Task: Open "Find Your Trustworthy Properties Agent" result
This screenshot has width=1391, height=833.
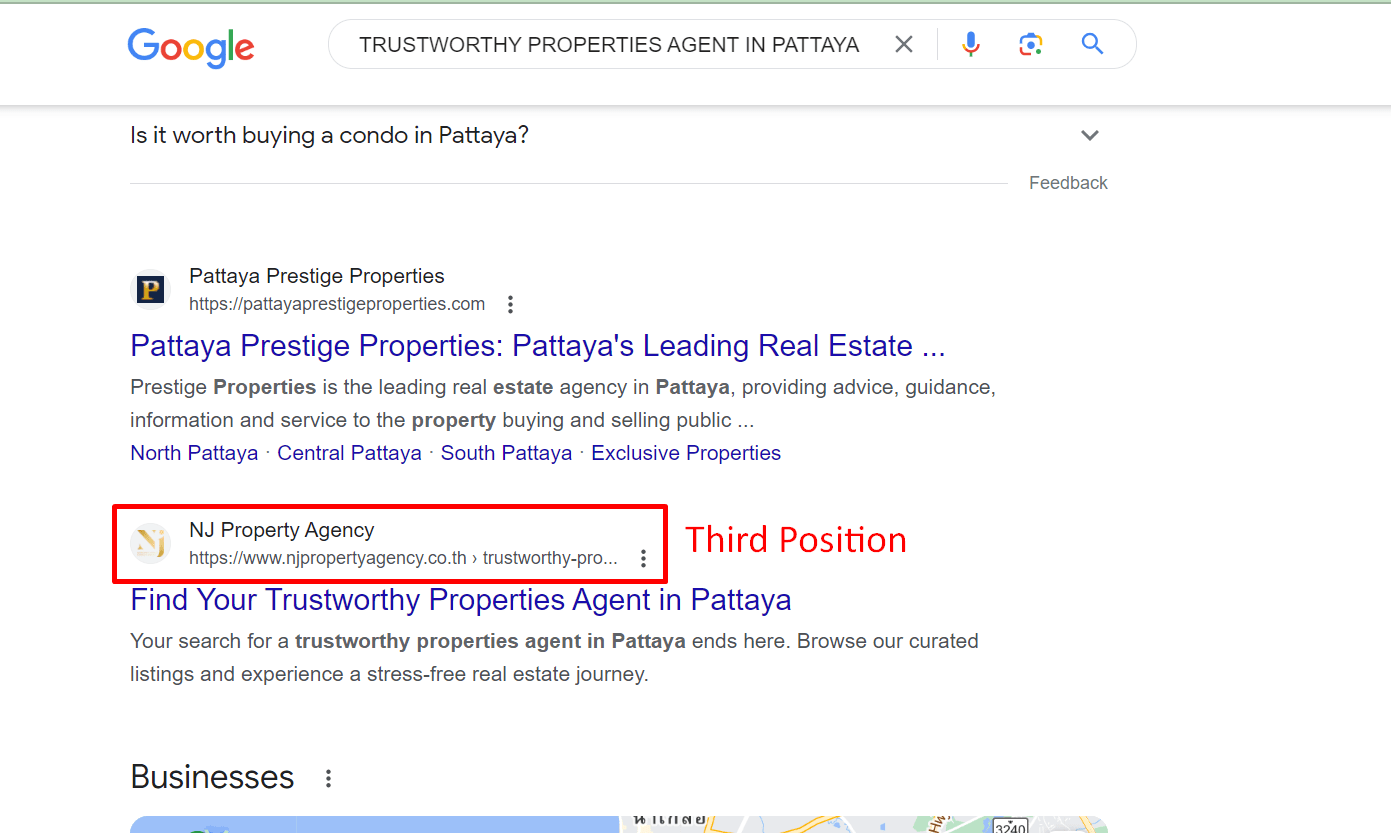Action: coord(460,600)
